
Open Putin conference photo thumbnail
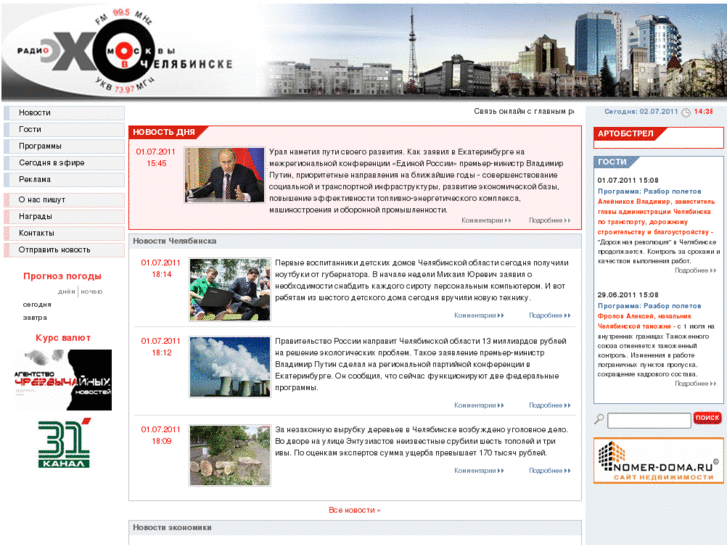pos(224,175)
